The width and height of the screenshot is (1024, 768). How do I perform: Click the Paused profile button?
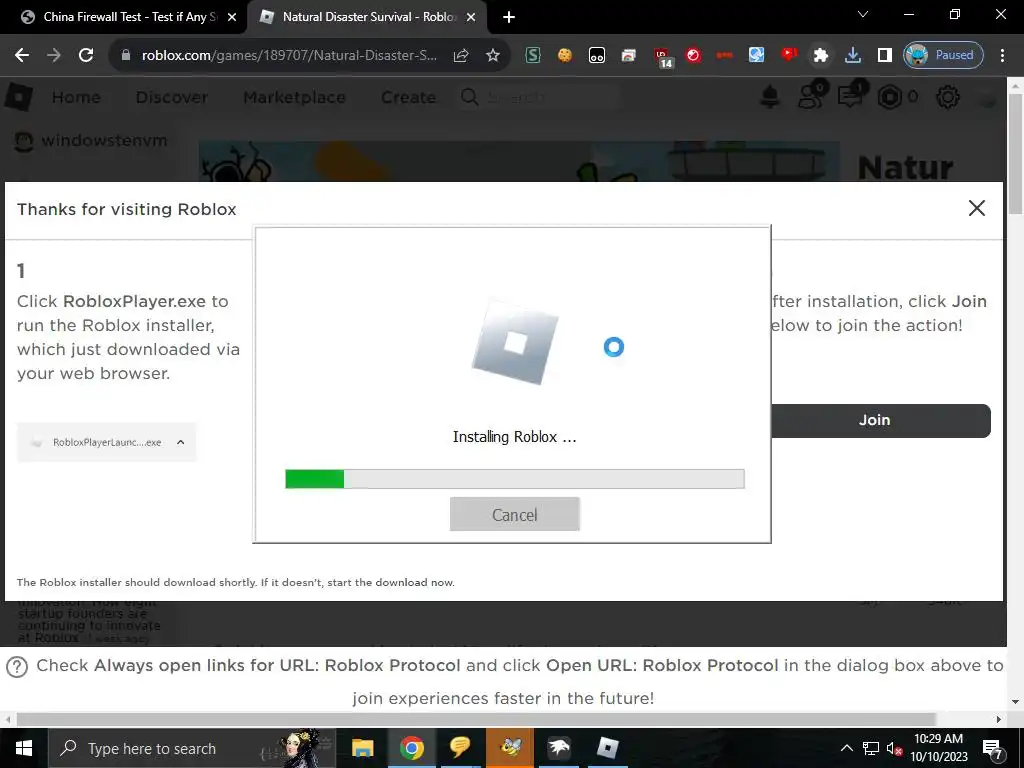[943, 56]
